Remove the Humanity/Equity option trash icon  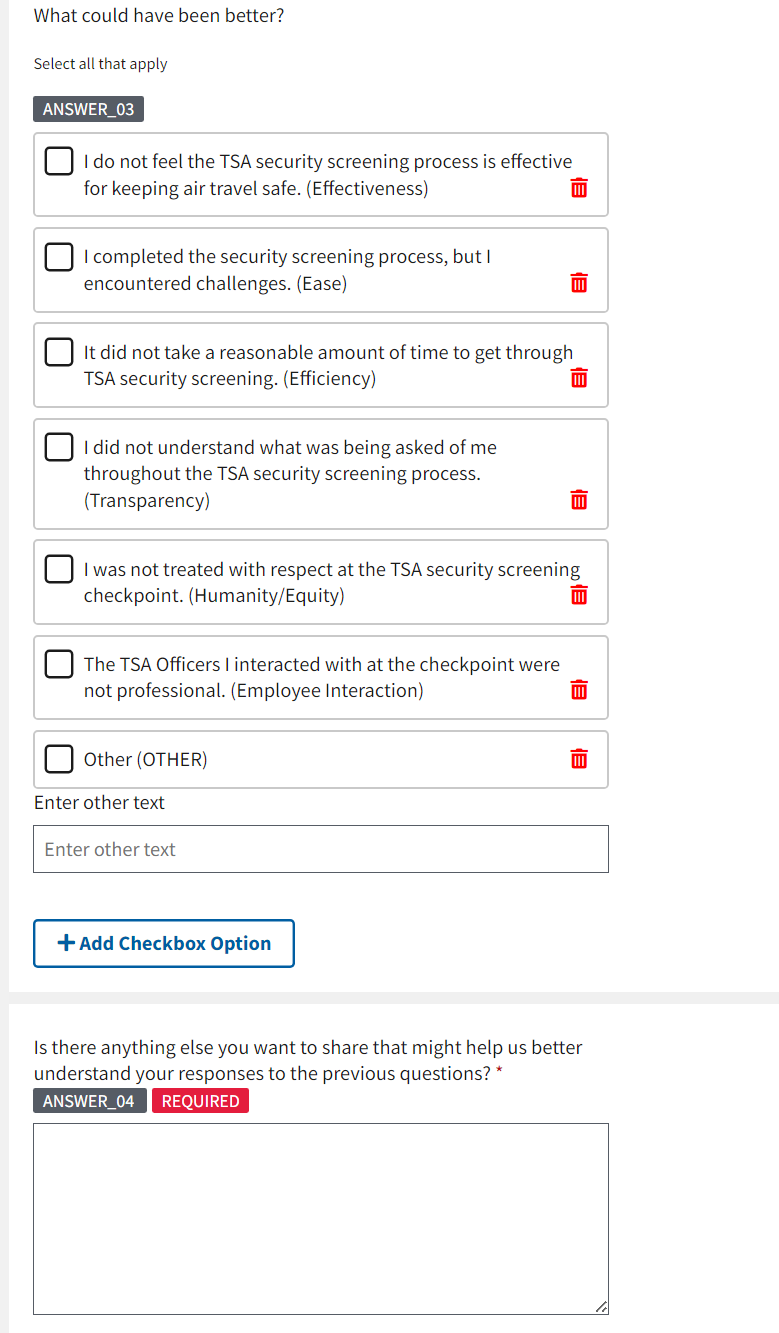(579, 595)
